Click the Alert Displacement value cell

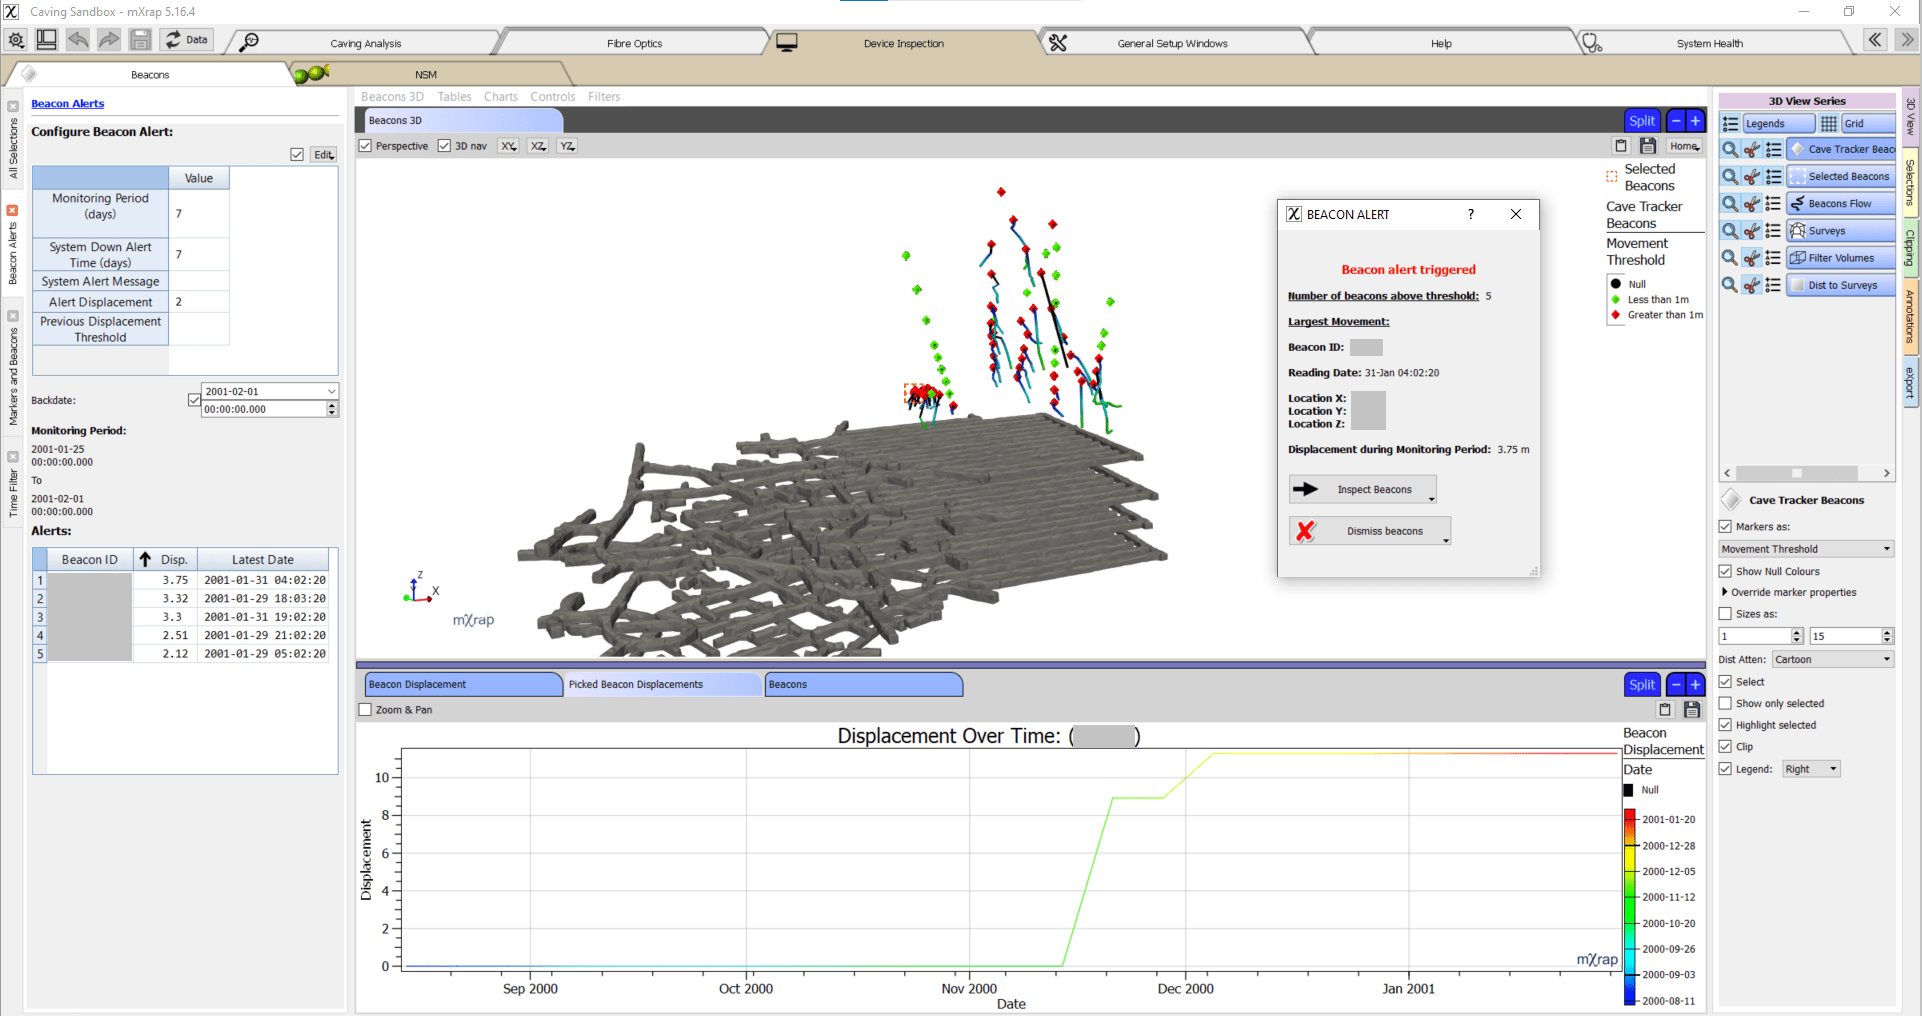tap(199, 301)
